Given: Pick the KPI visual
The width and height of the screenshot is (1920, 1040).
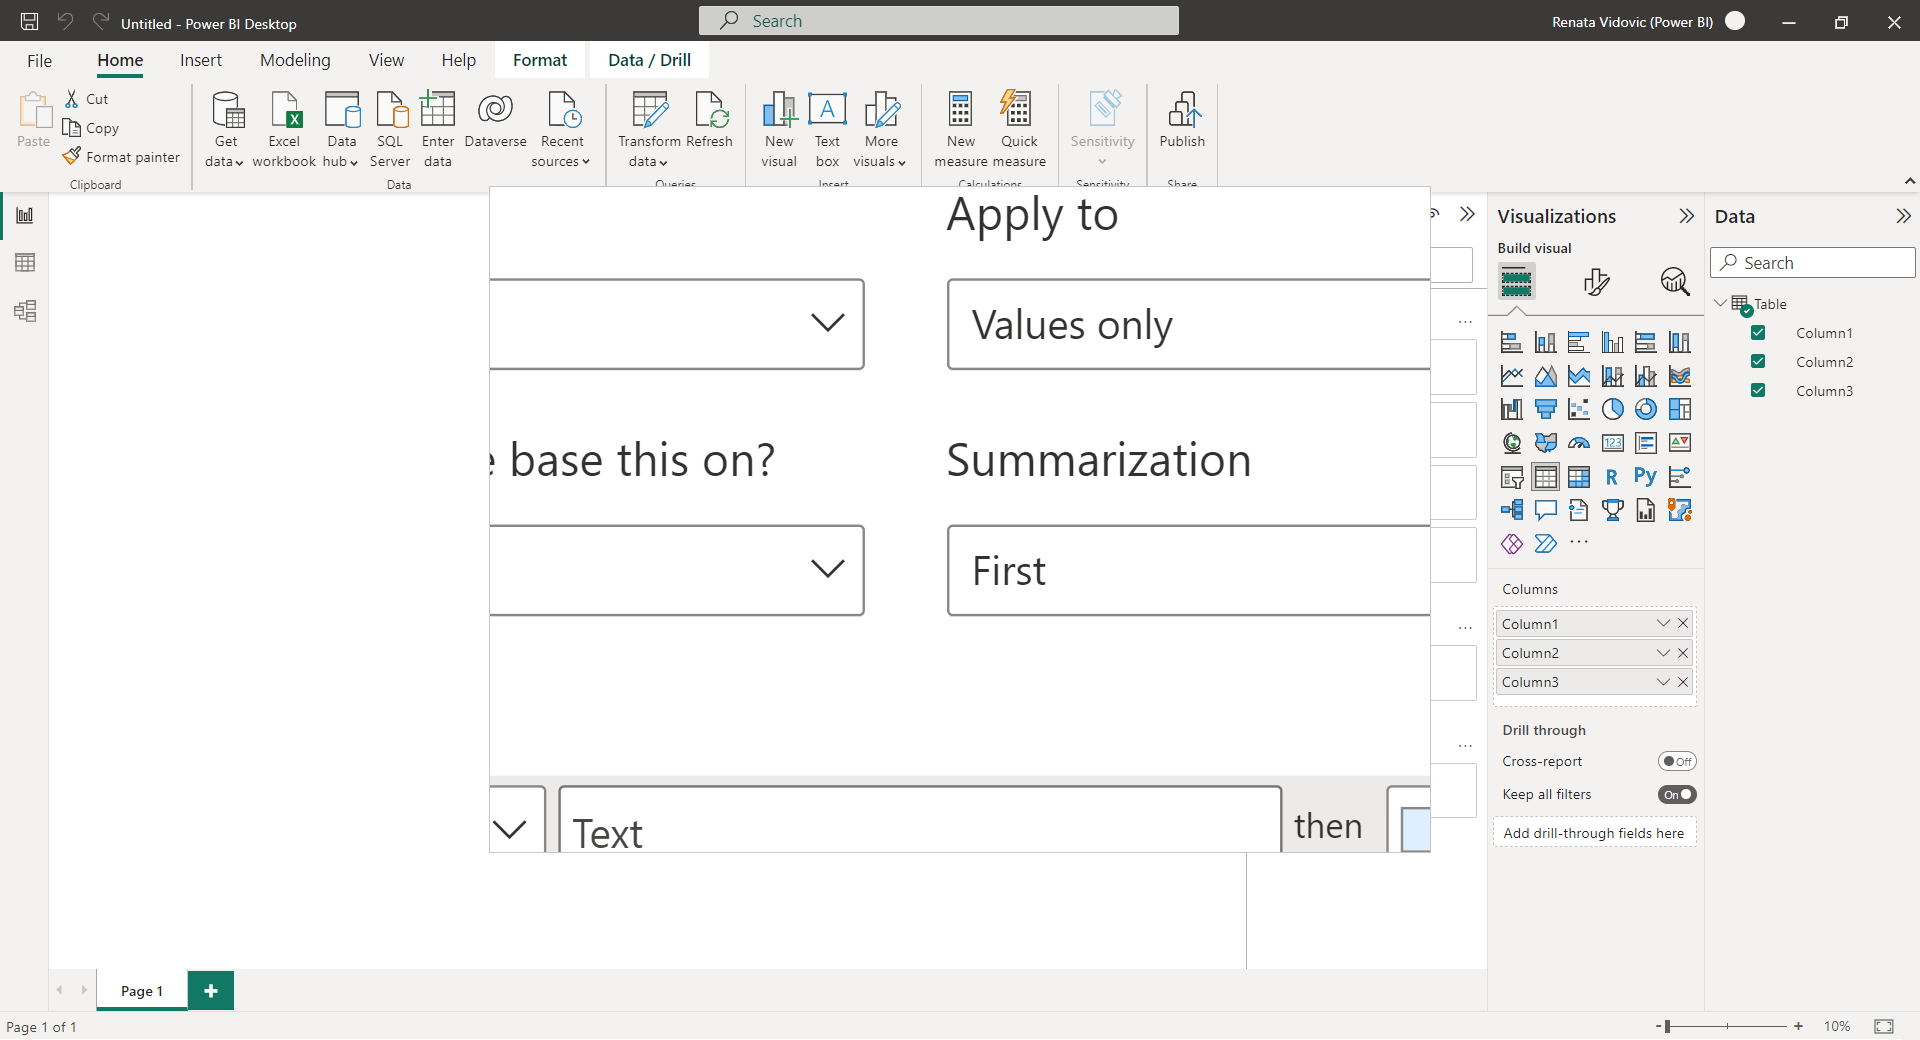Looking at the screenshot, I should [x=1680, y=443].
